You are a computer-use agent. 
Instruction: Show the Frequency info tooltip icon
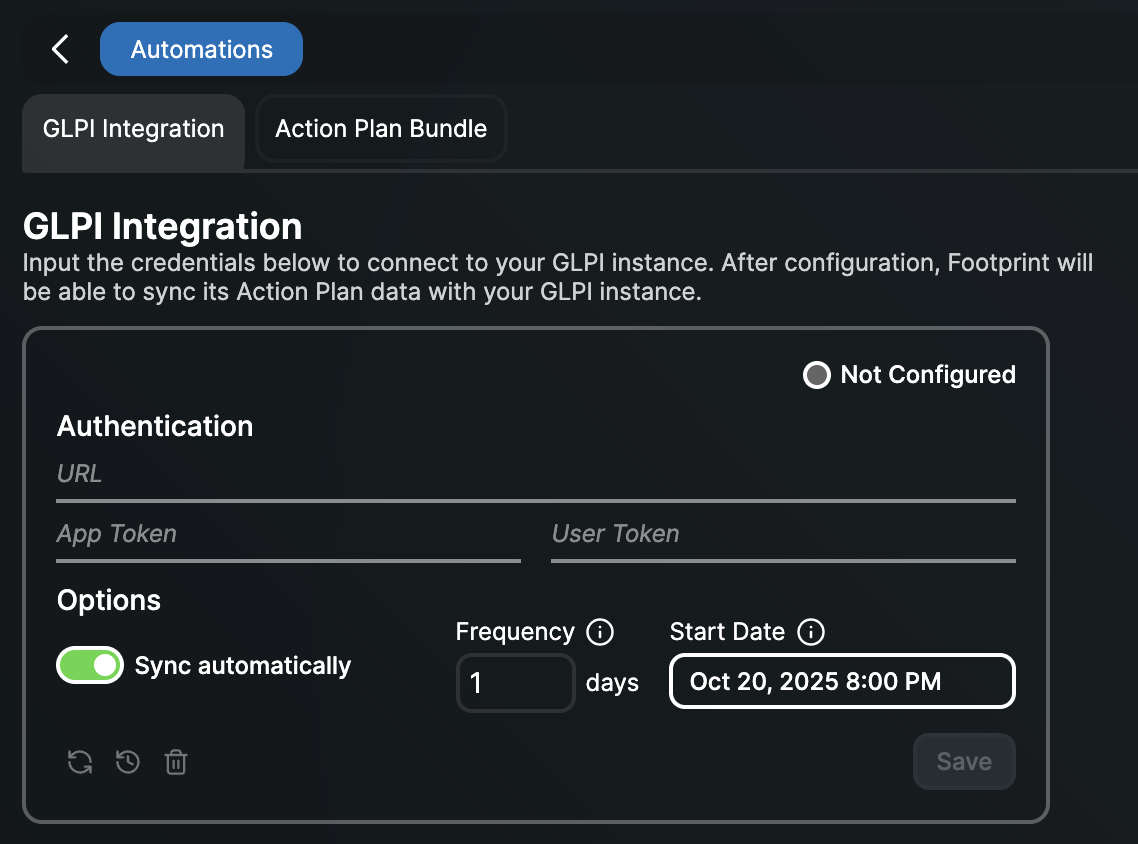600,631
